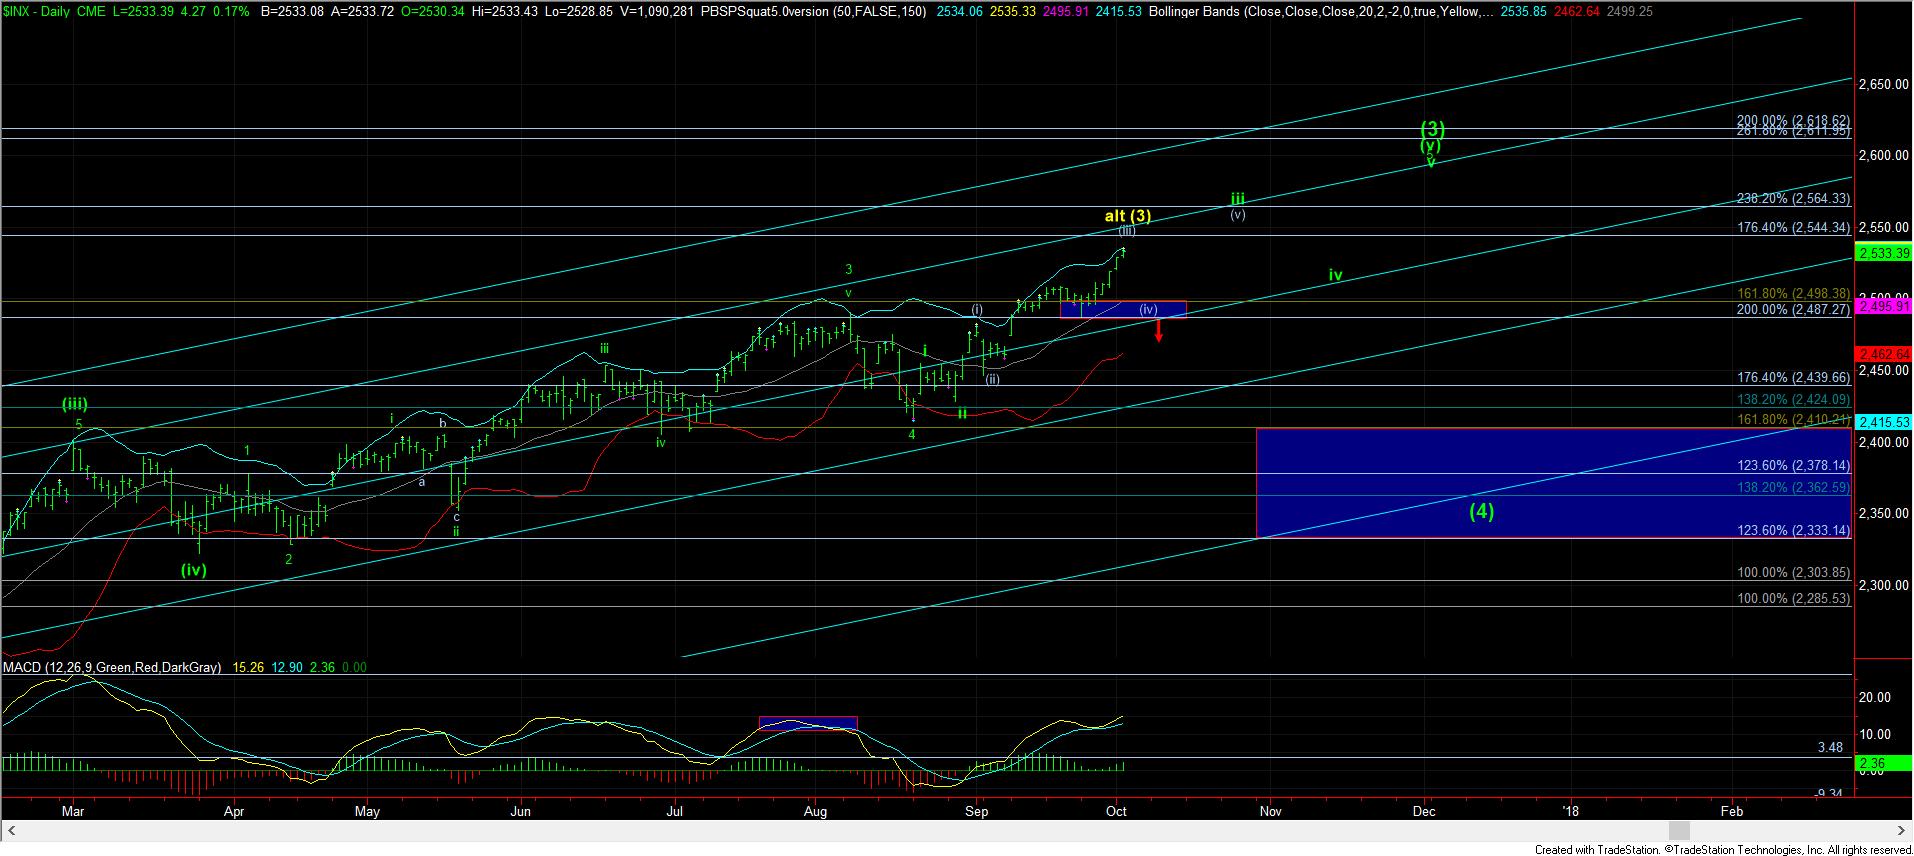Click the red down arrow under the (iv) box

pyautogui.click(x=1158, y=331)
